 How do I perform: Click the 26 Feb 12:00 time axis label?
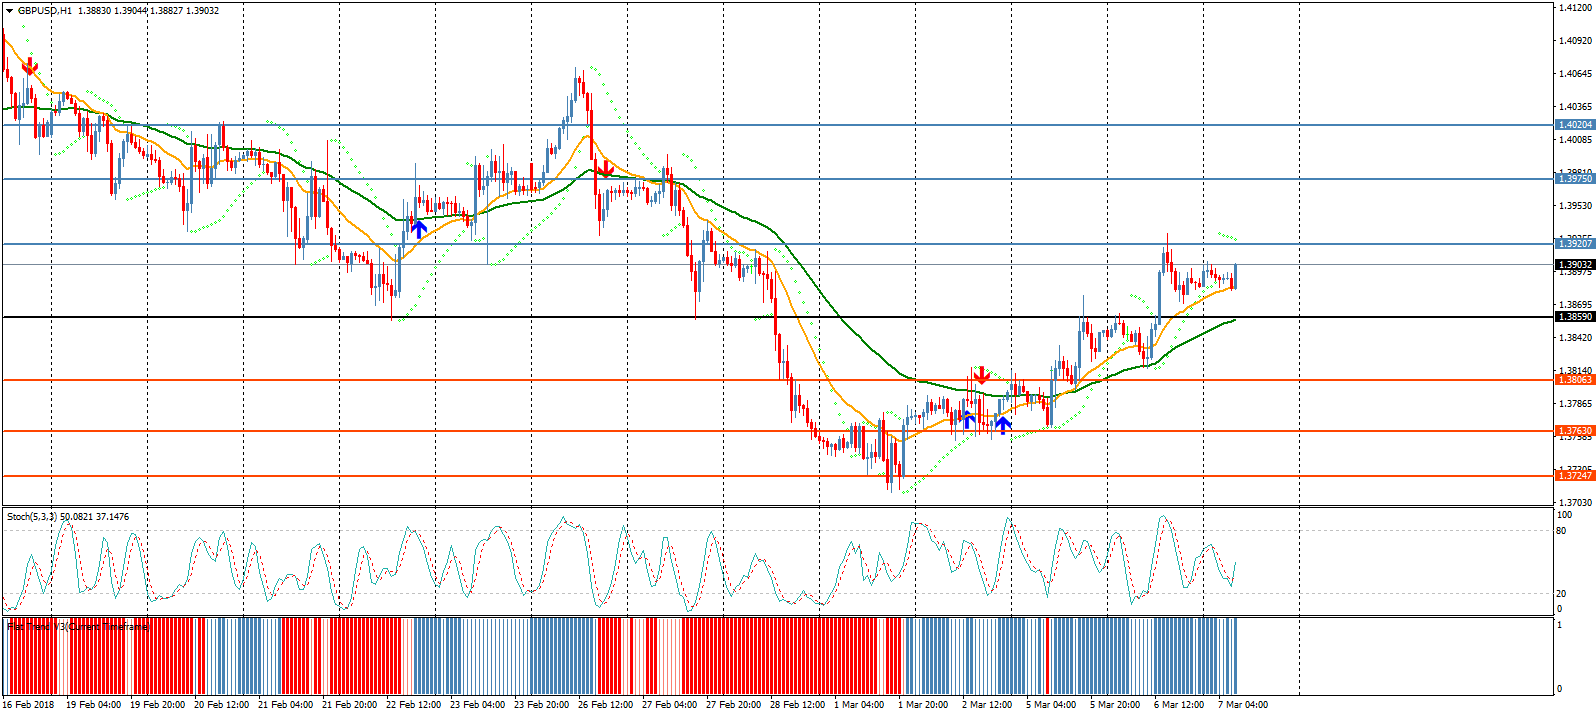click(x=606, y=705)
